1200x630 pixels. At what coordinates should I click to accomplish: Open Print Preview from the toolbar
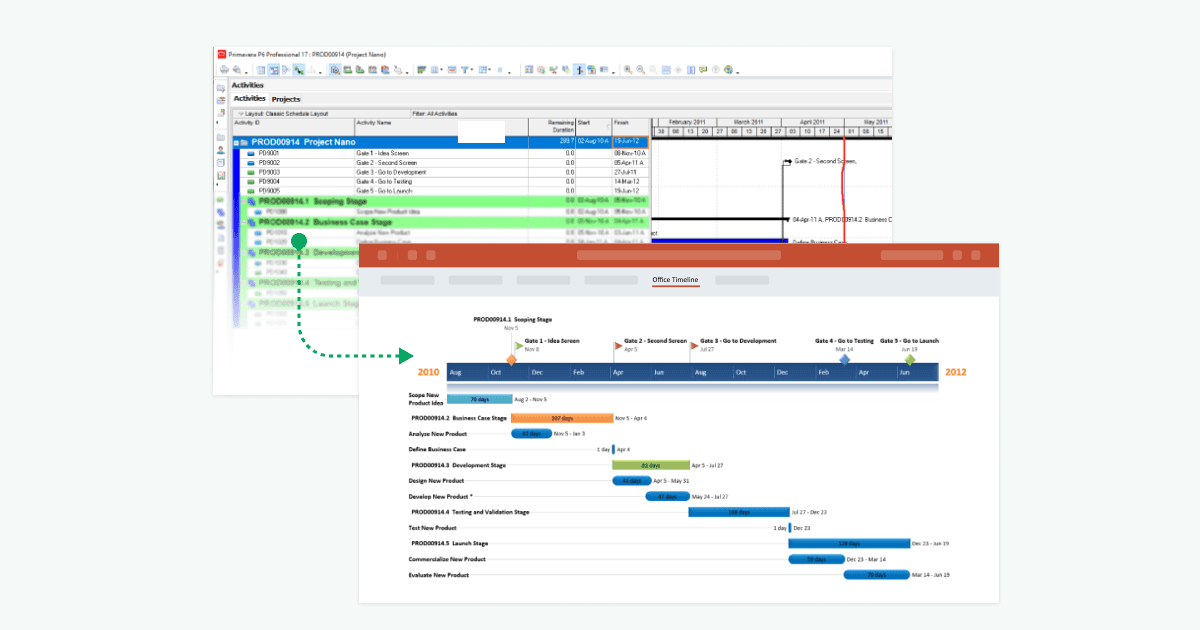(x=235, y=70)
